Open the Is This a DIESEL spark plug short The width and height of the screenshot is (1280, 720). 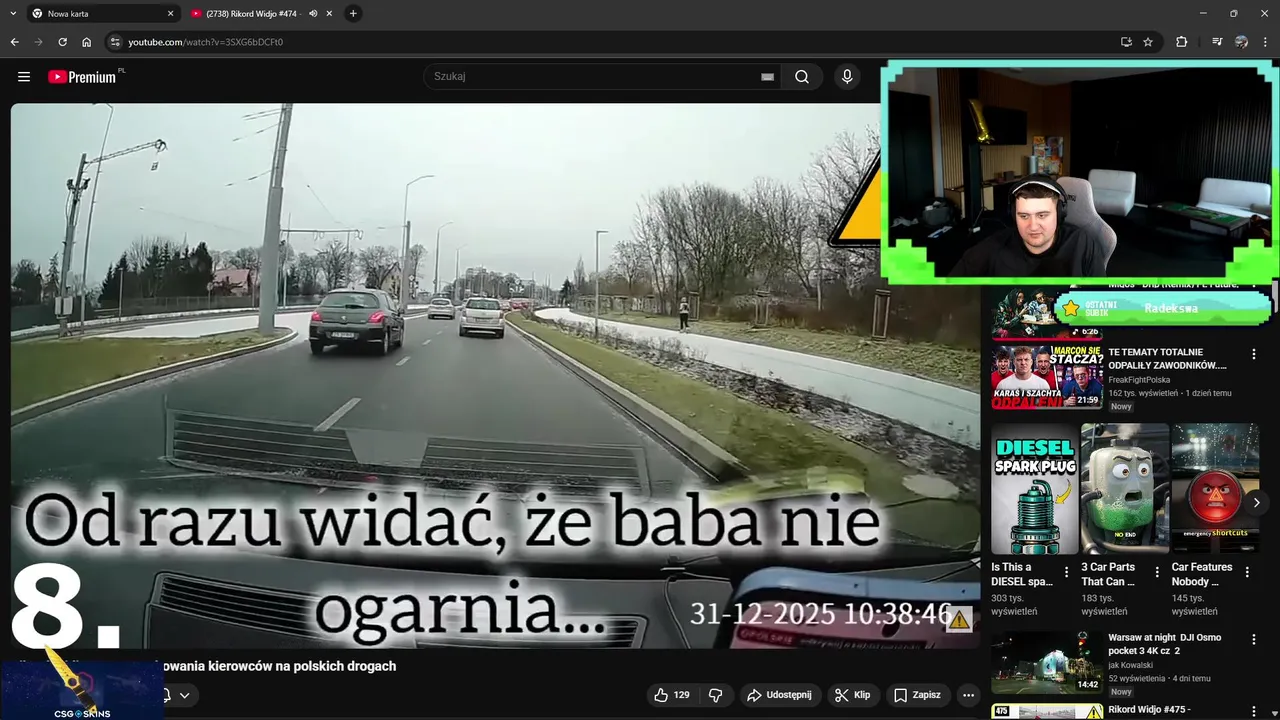1035,489
